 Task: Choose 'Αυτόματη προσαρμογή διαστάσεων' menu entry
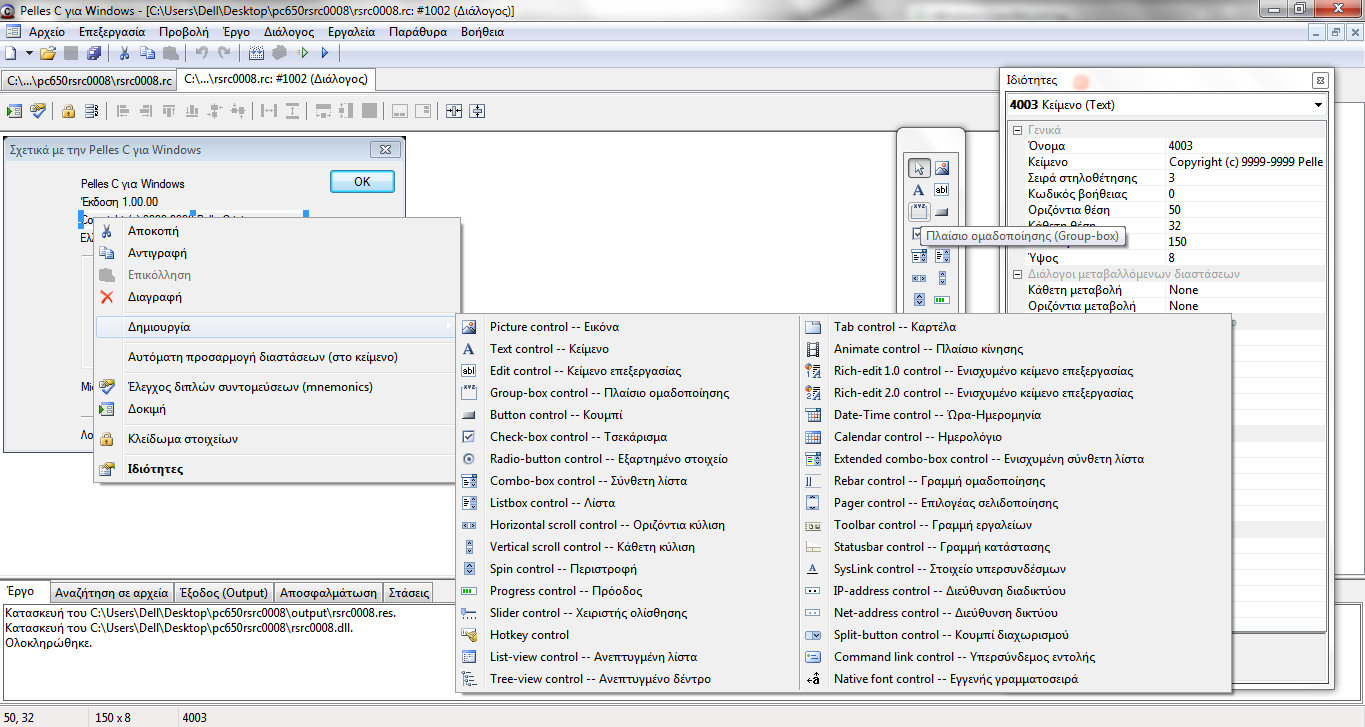click(277, 357)
